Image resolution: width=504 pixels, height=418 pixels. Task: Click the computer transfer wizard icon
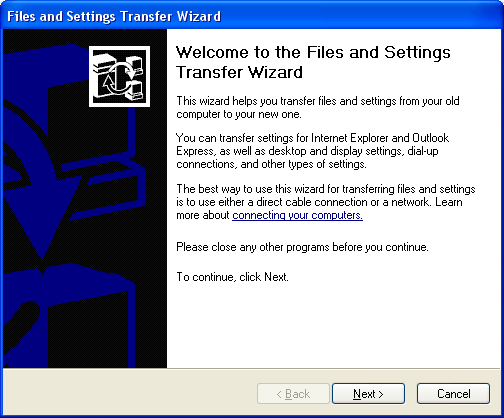coord(119,76)
